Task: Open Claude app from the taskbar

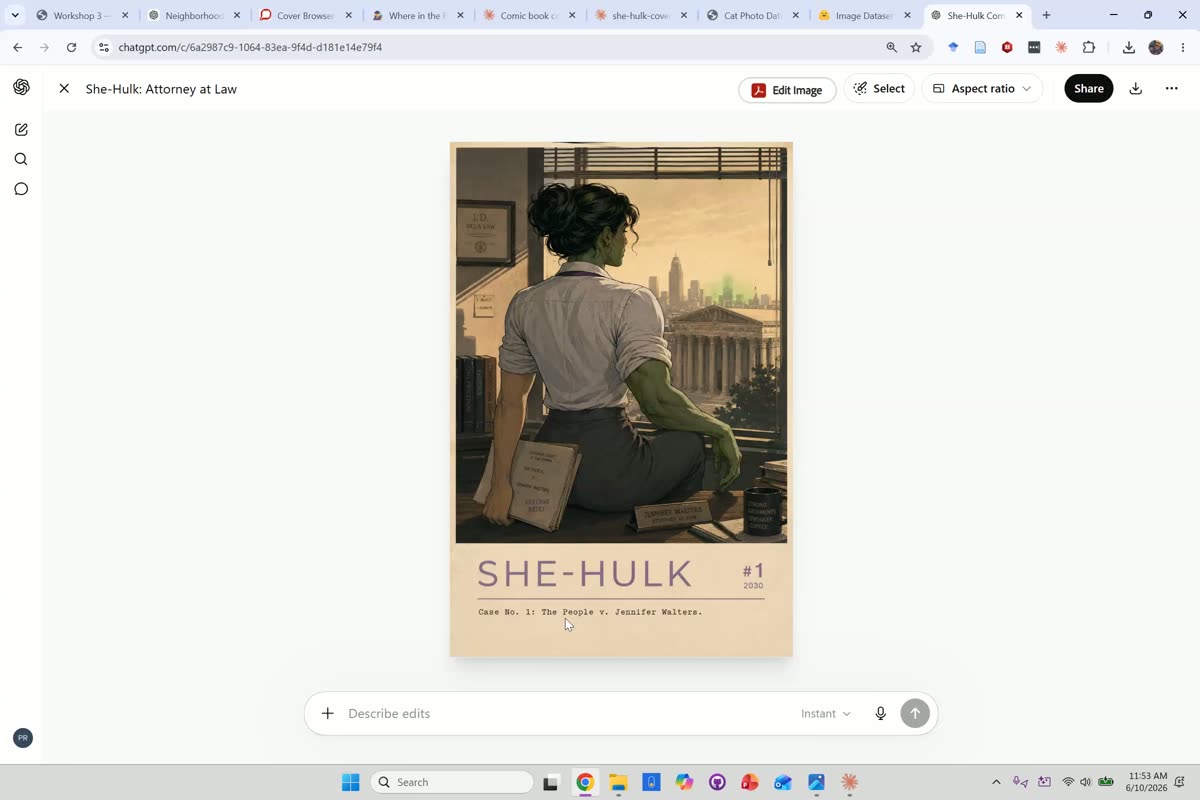Action: (x=849, y=782)
